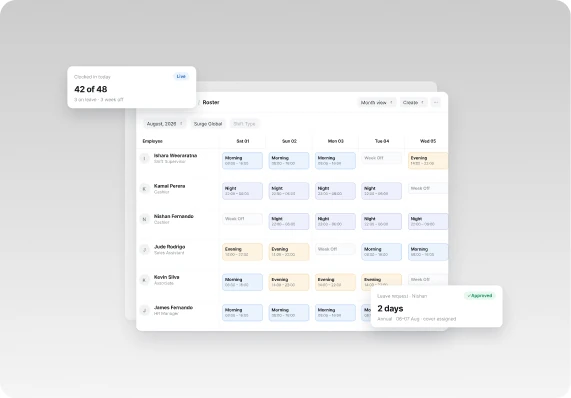
Task: Select Jude's Wed 05 Morning shift
Action: coord(428,252)
